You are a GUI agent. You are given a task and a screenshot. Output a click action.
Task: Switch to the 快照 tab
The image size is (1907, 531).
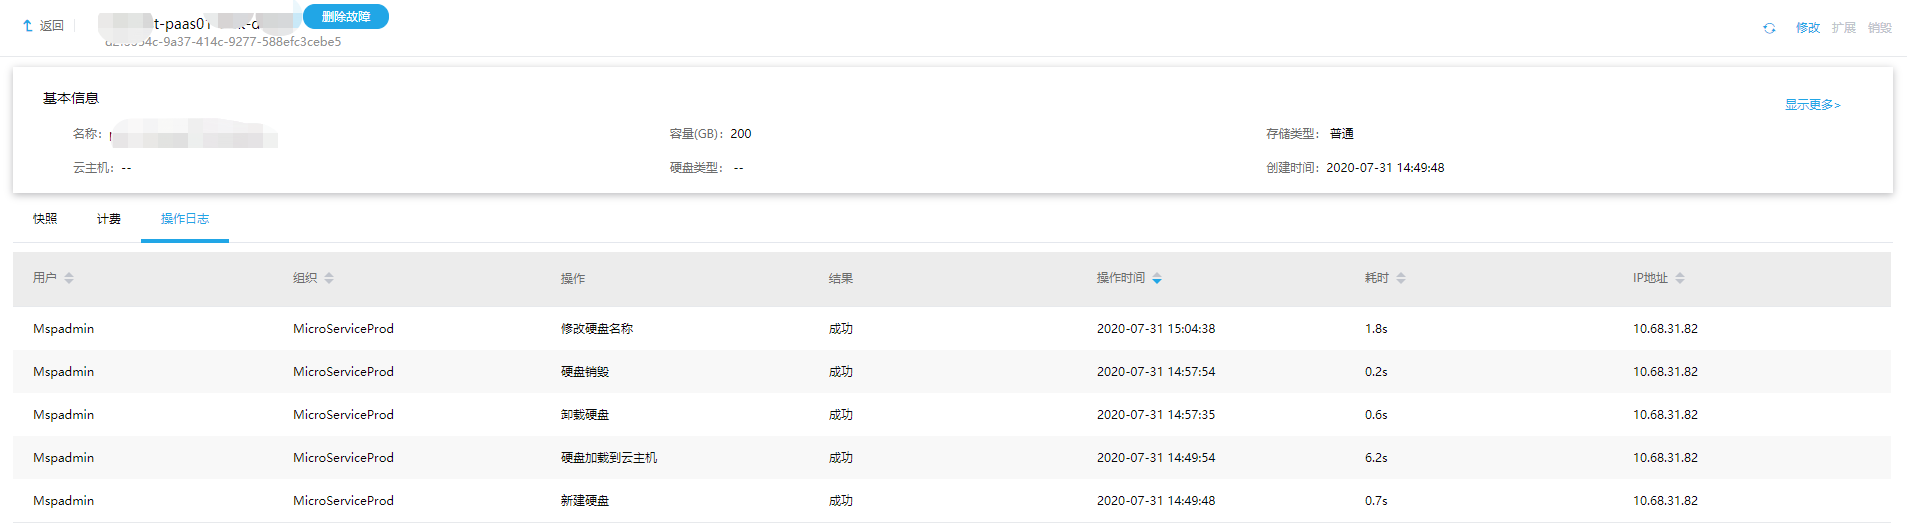[45, 219]
